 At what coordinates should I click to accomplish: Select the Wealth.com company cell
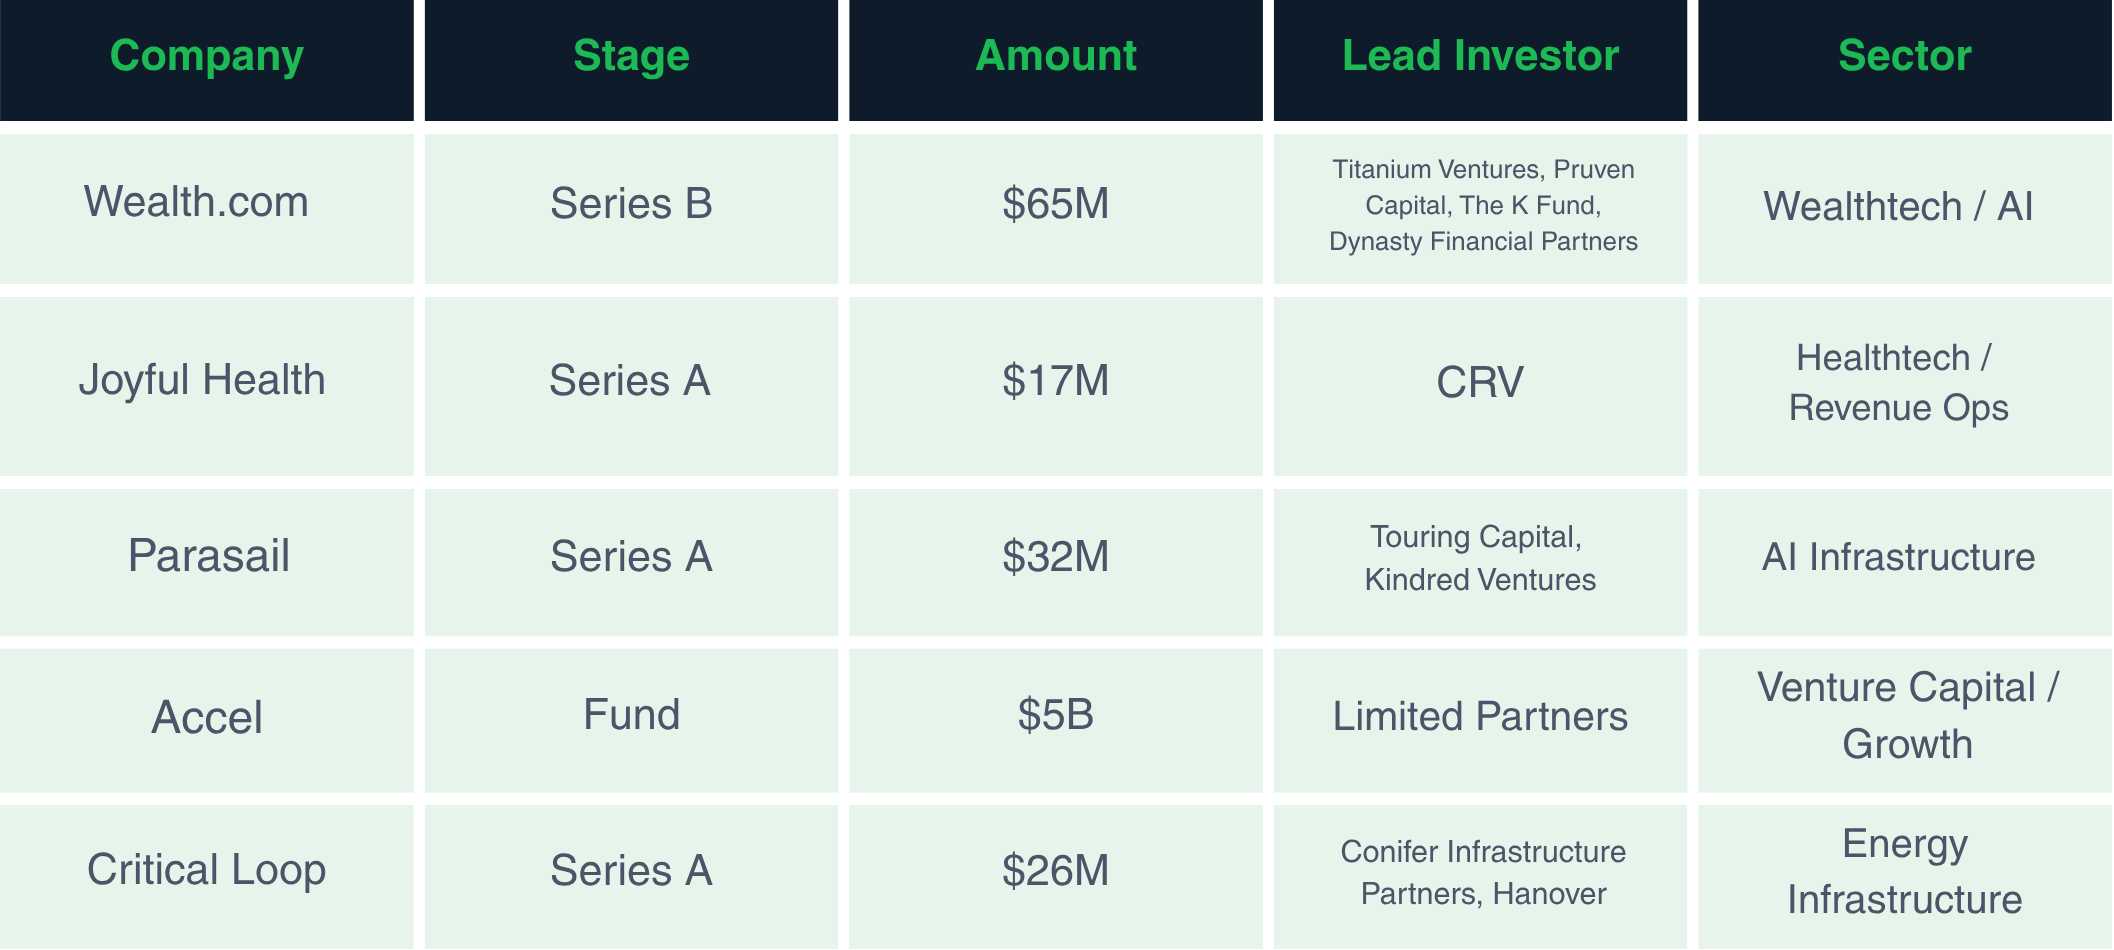tap(207, 208)
